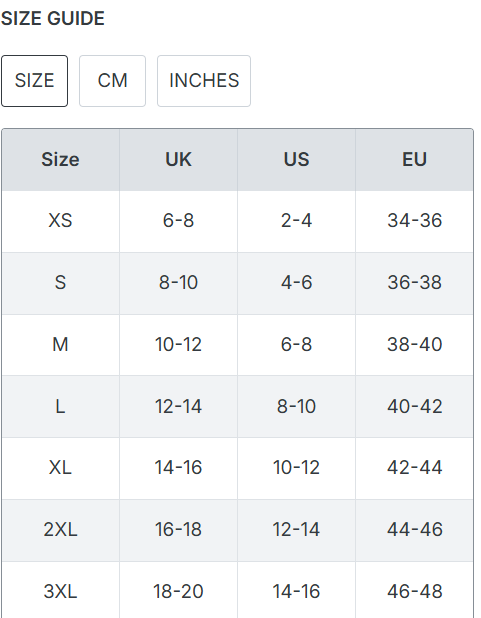Click the EU 46-48 cell
The width and height of the screenshot is (481, 618).
[414, 591]
